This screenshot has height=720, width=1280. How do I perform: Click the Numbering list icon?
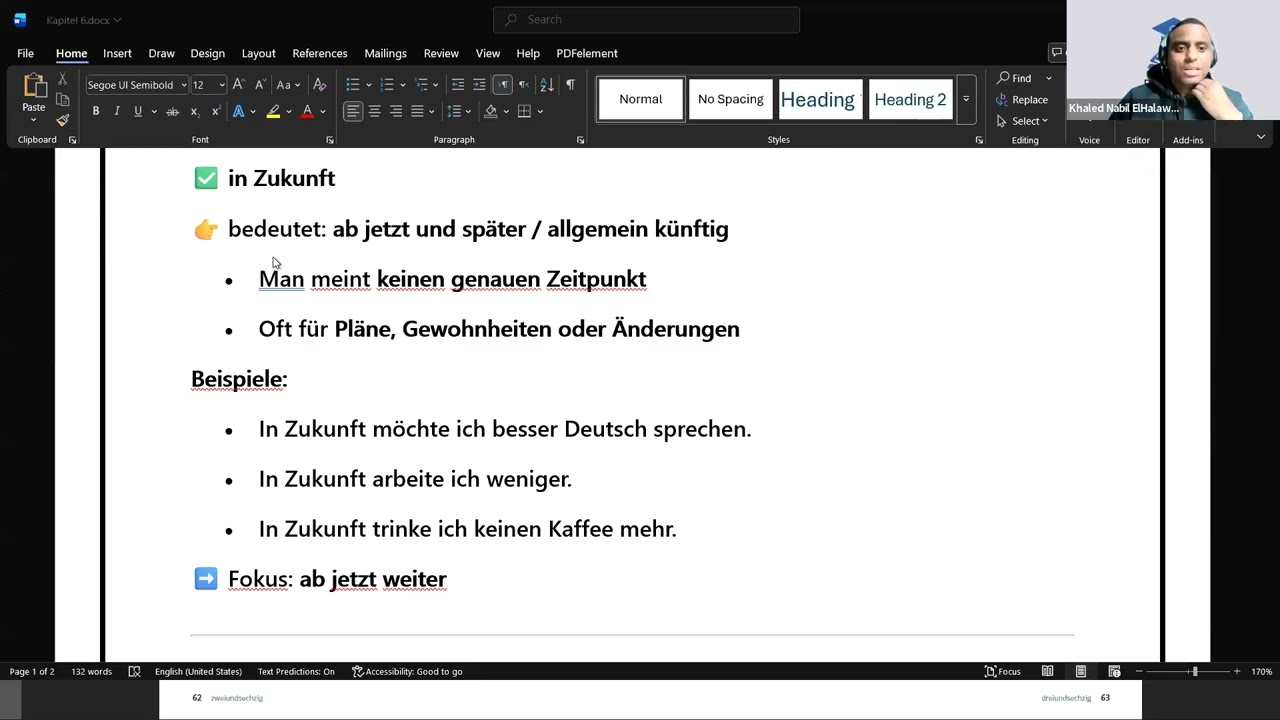click(x=387, y=85)
